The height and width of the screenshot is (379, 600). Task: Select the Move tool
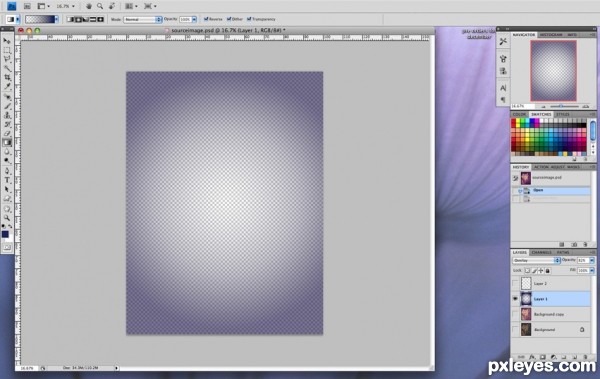7,41
